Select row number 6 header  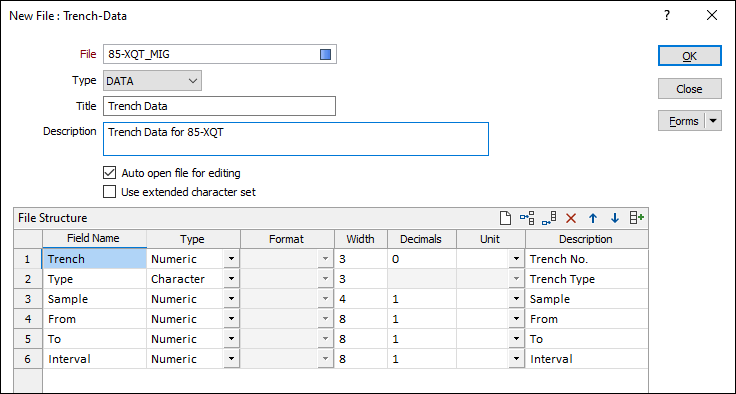tap(28, 359)
